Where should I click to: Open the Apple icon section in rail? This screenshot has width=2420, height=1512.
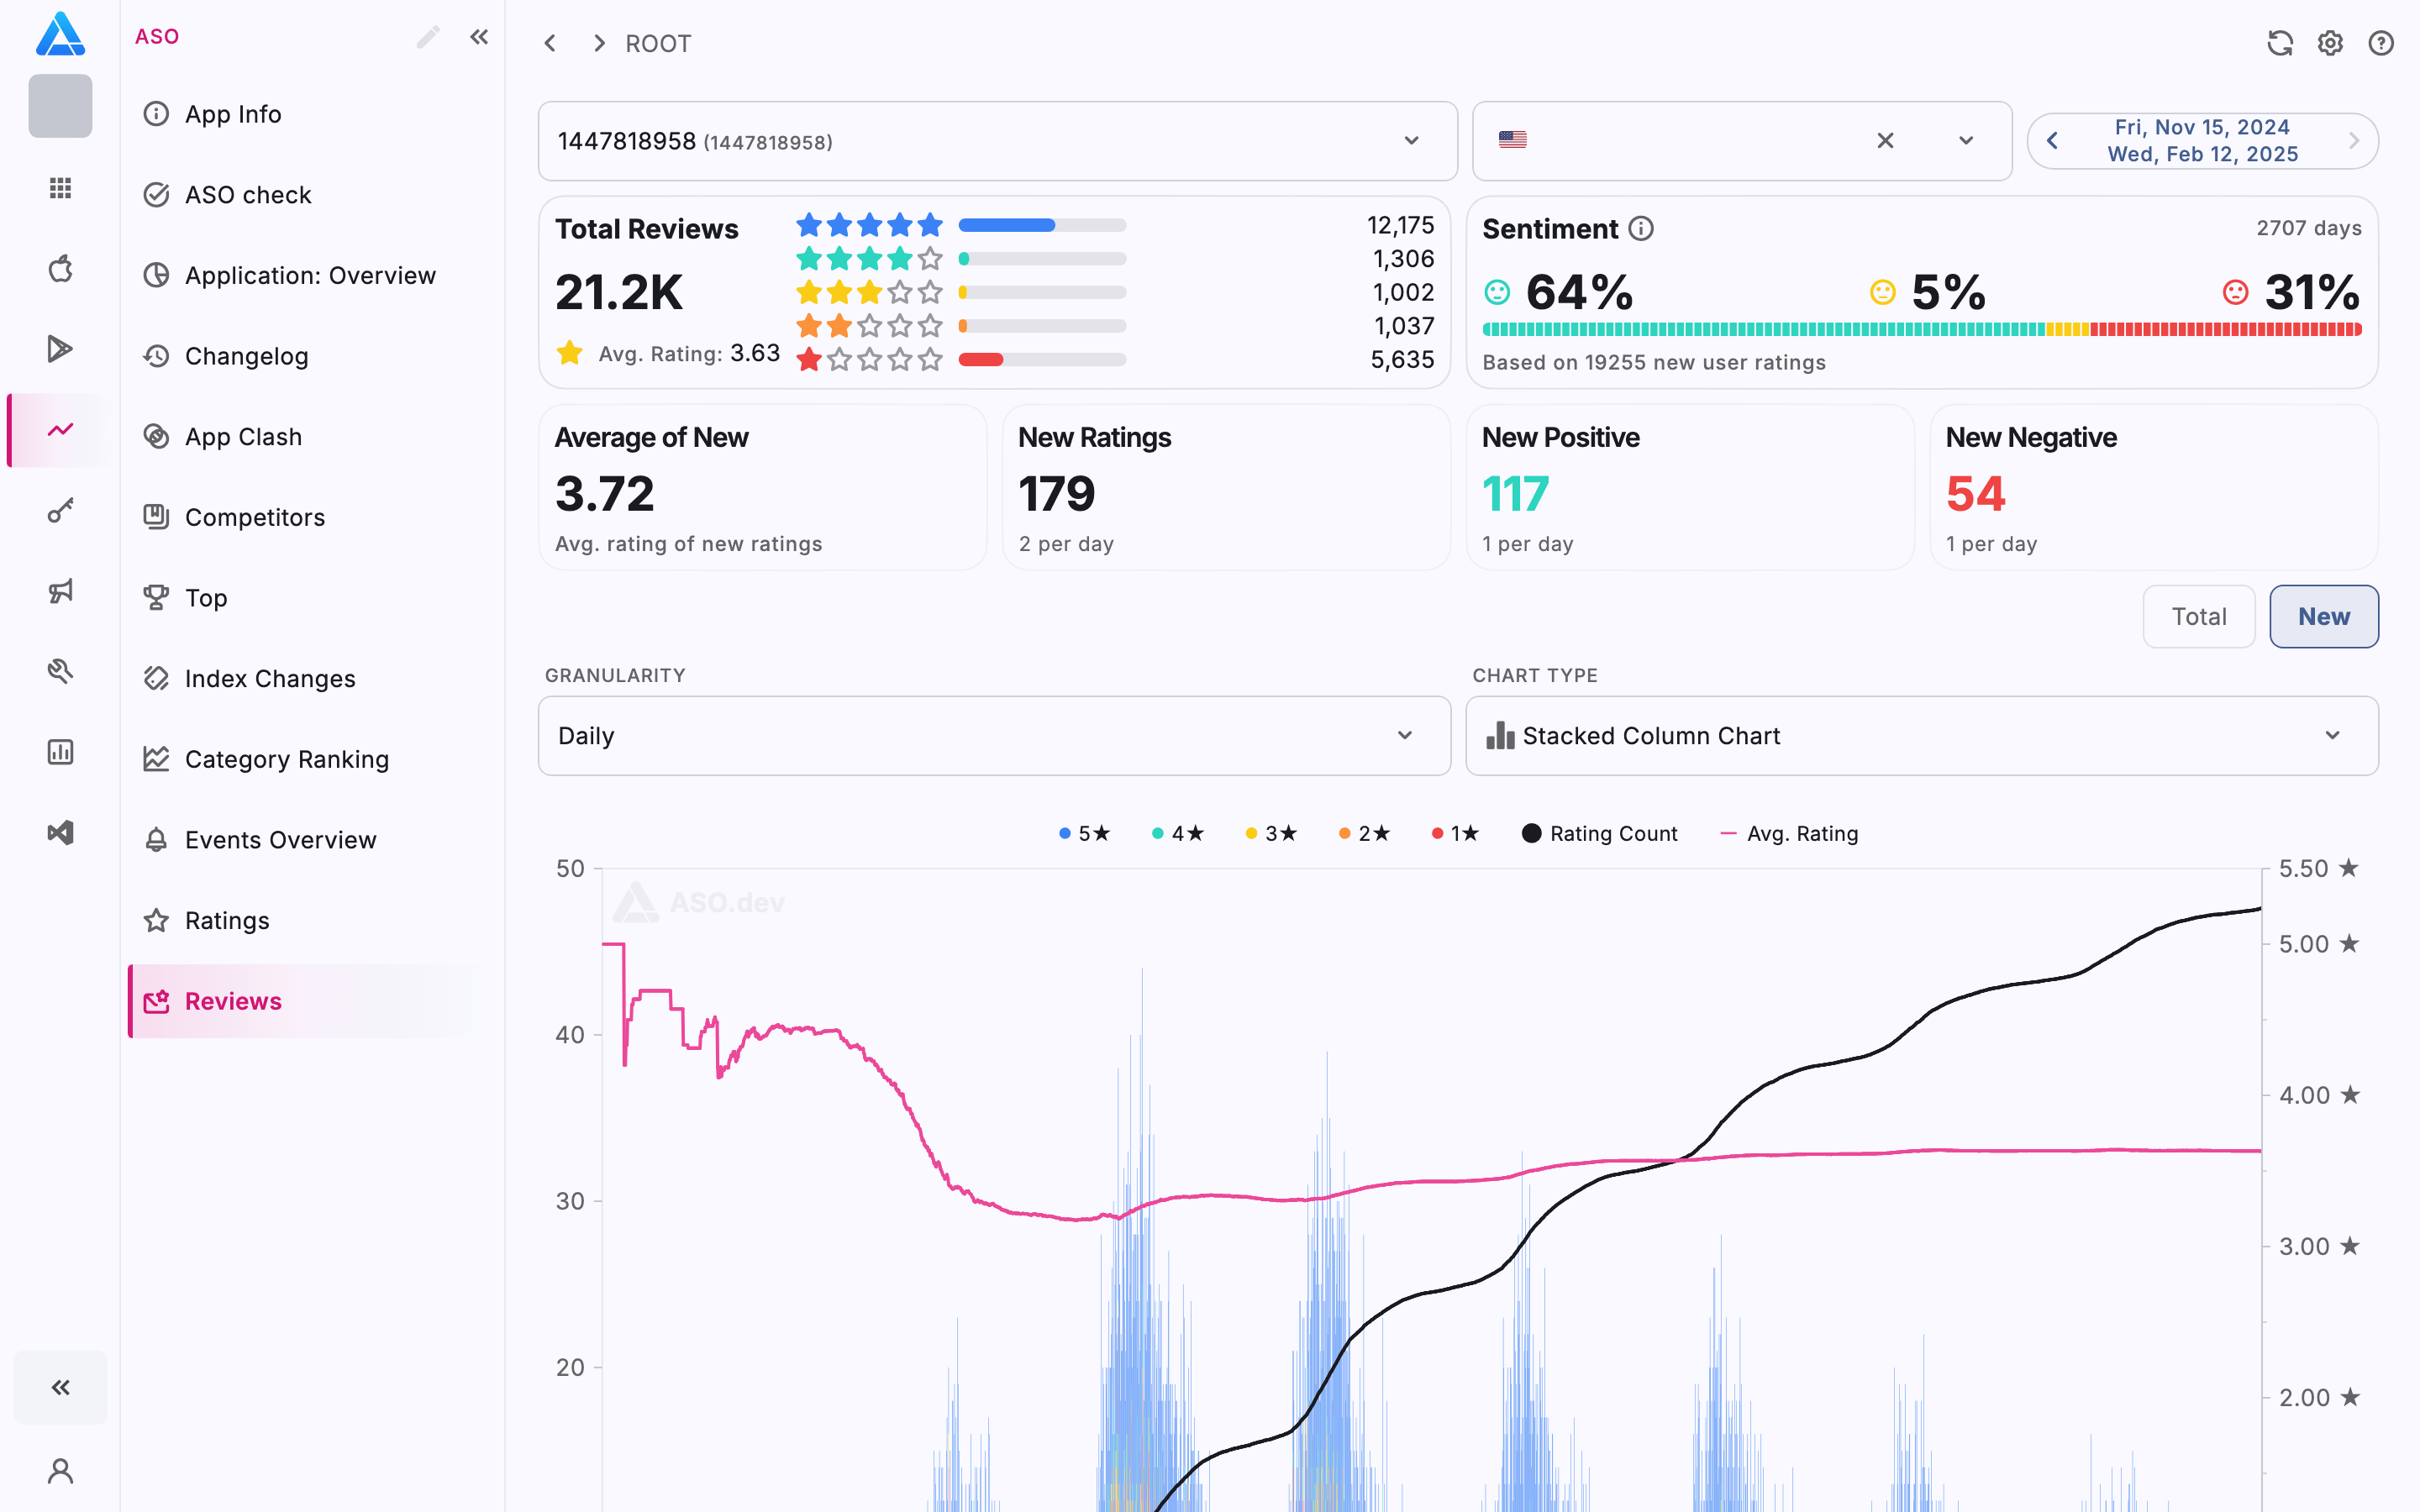tap(60, 268)
